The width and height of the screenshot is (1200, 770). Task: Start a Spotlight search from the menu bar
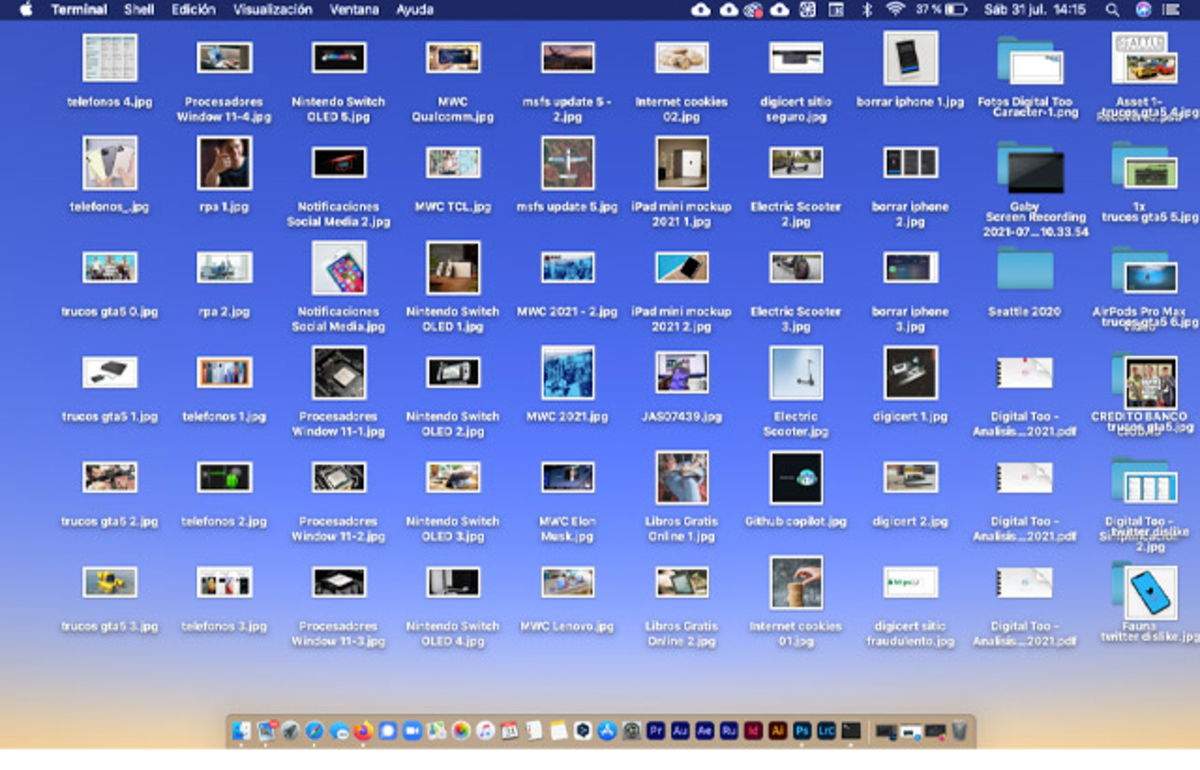pos(1113,10)
